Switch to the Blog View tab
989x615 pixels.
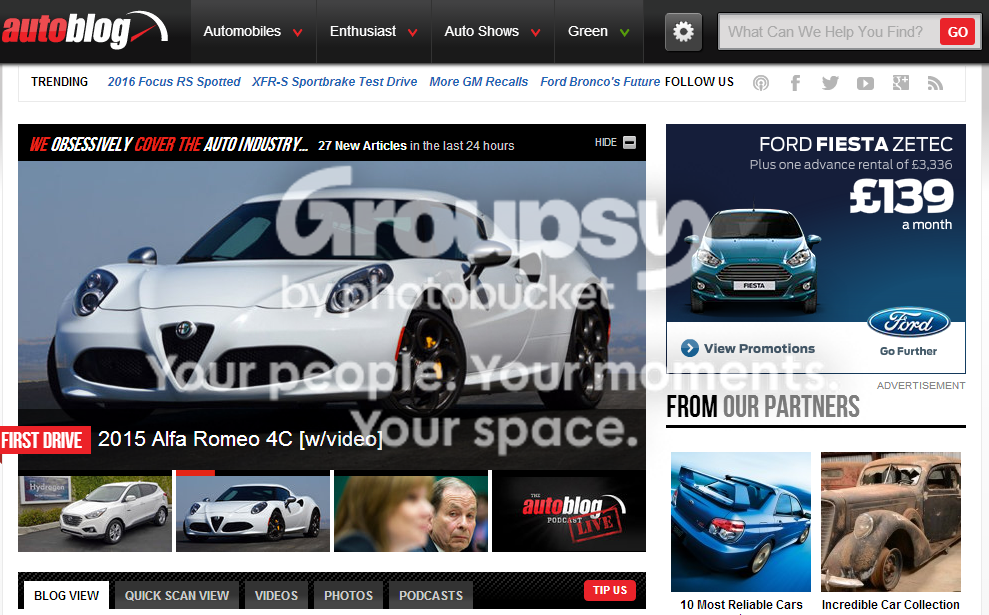66,595
